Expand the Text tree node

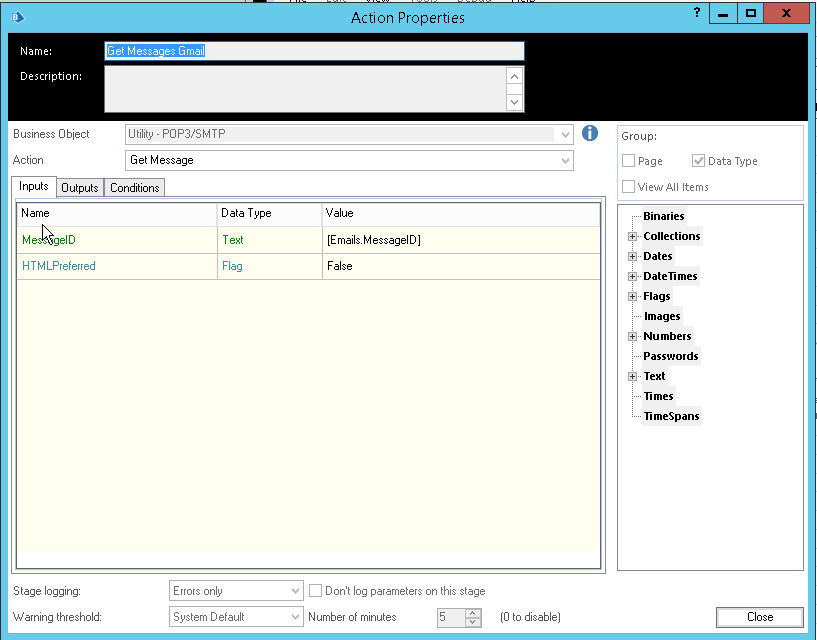(x=633, y=376)
